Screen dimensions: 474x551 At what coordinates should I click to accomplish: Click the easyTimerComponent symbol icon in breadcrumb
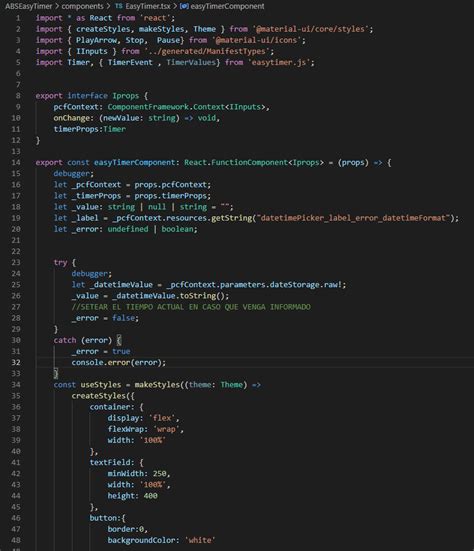pos(184,6)
